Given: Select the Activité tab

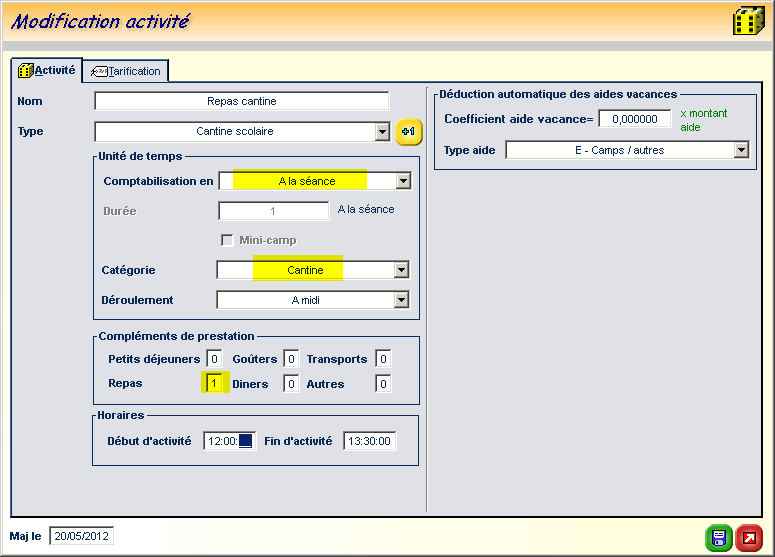Looking at the screenshot, I should (46, 70).
